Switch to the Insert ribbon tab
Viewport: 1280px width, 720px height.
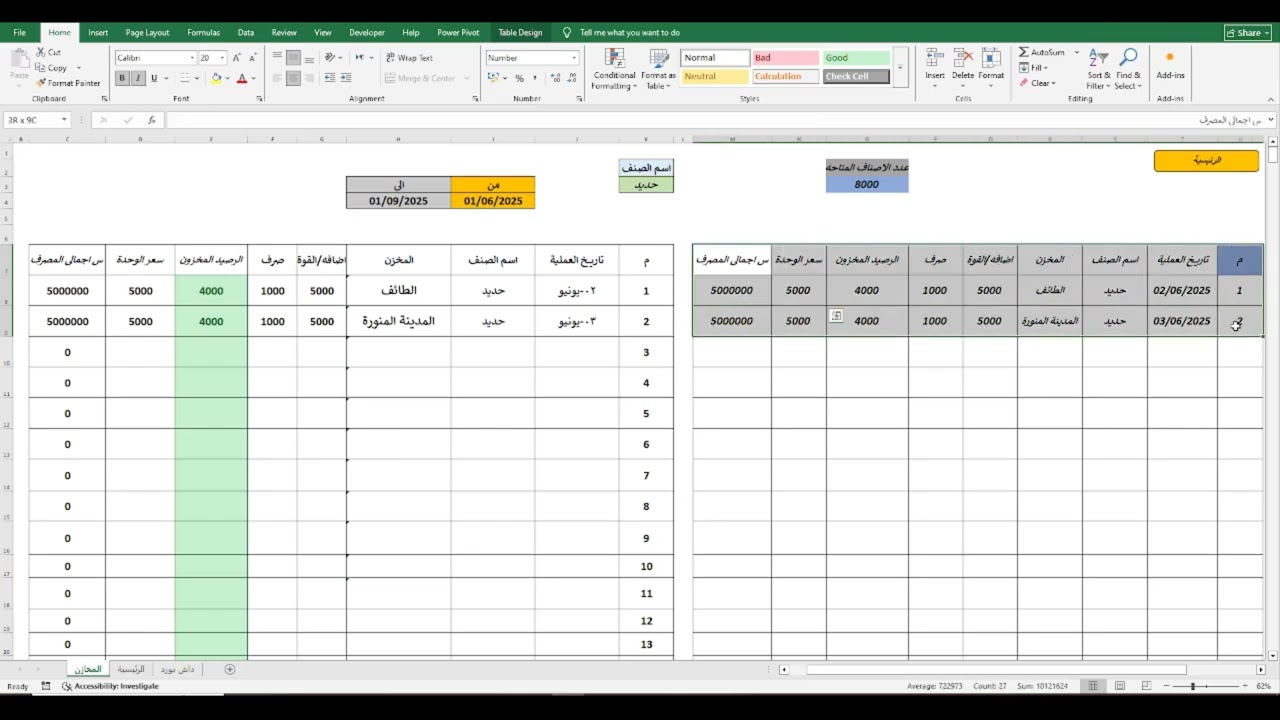tap(98, 32)
